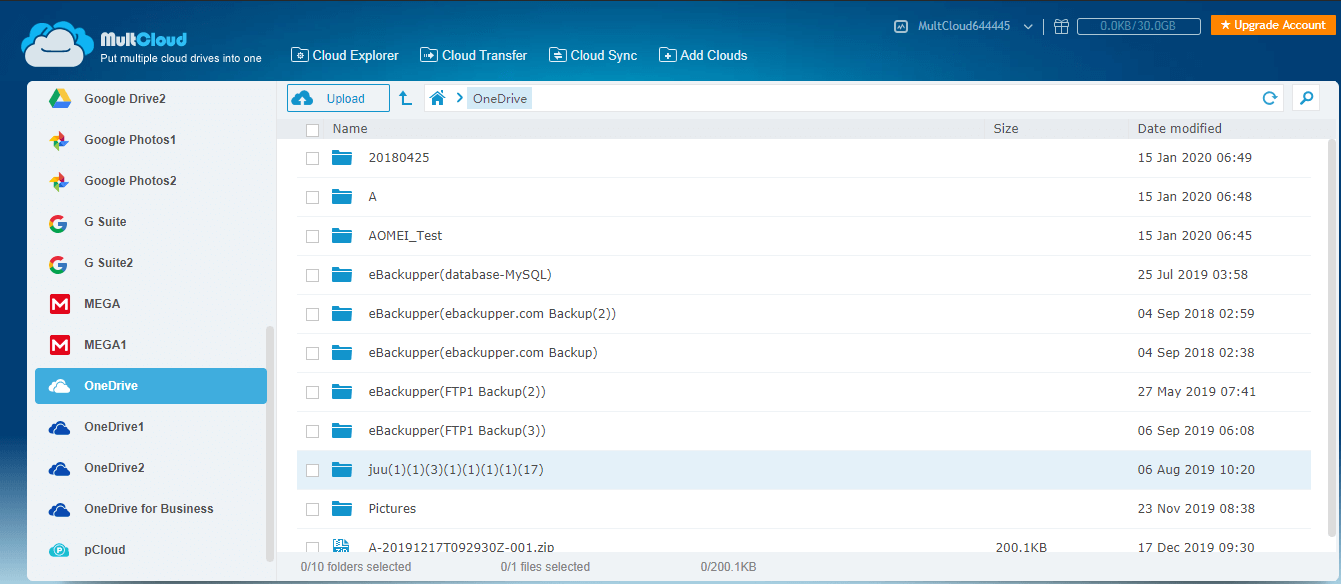The image size is (1341, 584).
Task: Open the search magnifier button
Action: (x=1305, y=98)
